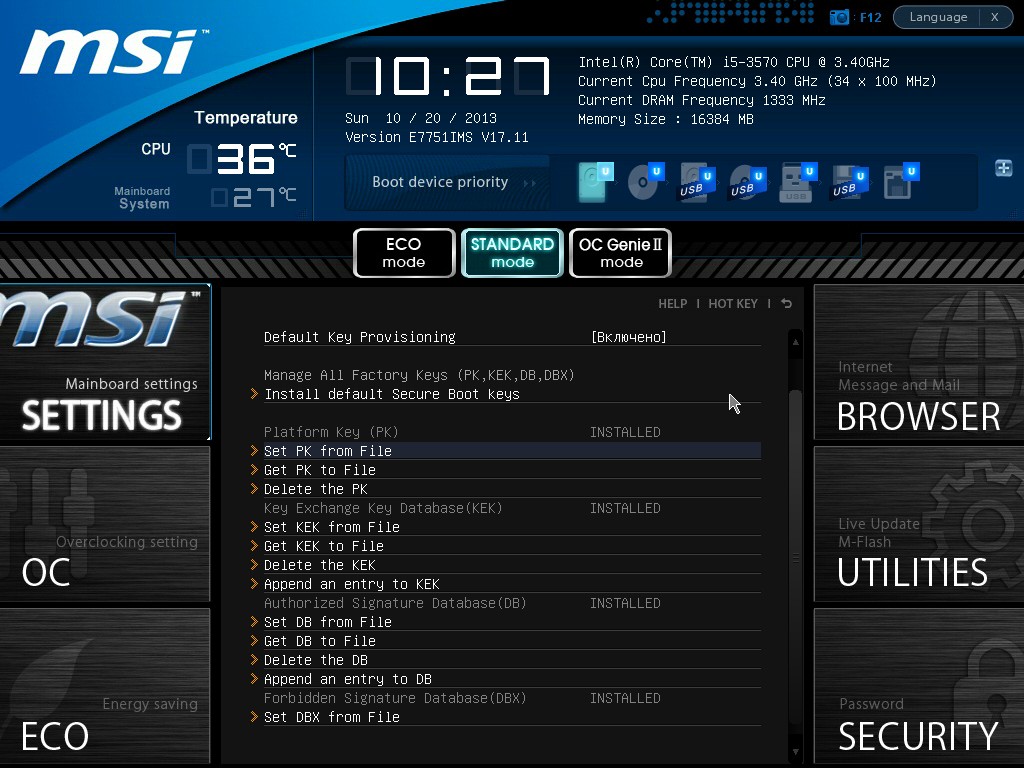Click Manage All Factory Keys text

[x=419, y=375]
